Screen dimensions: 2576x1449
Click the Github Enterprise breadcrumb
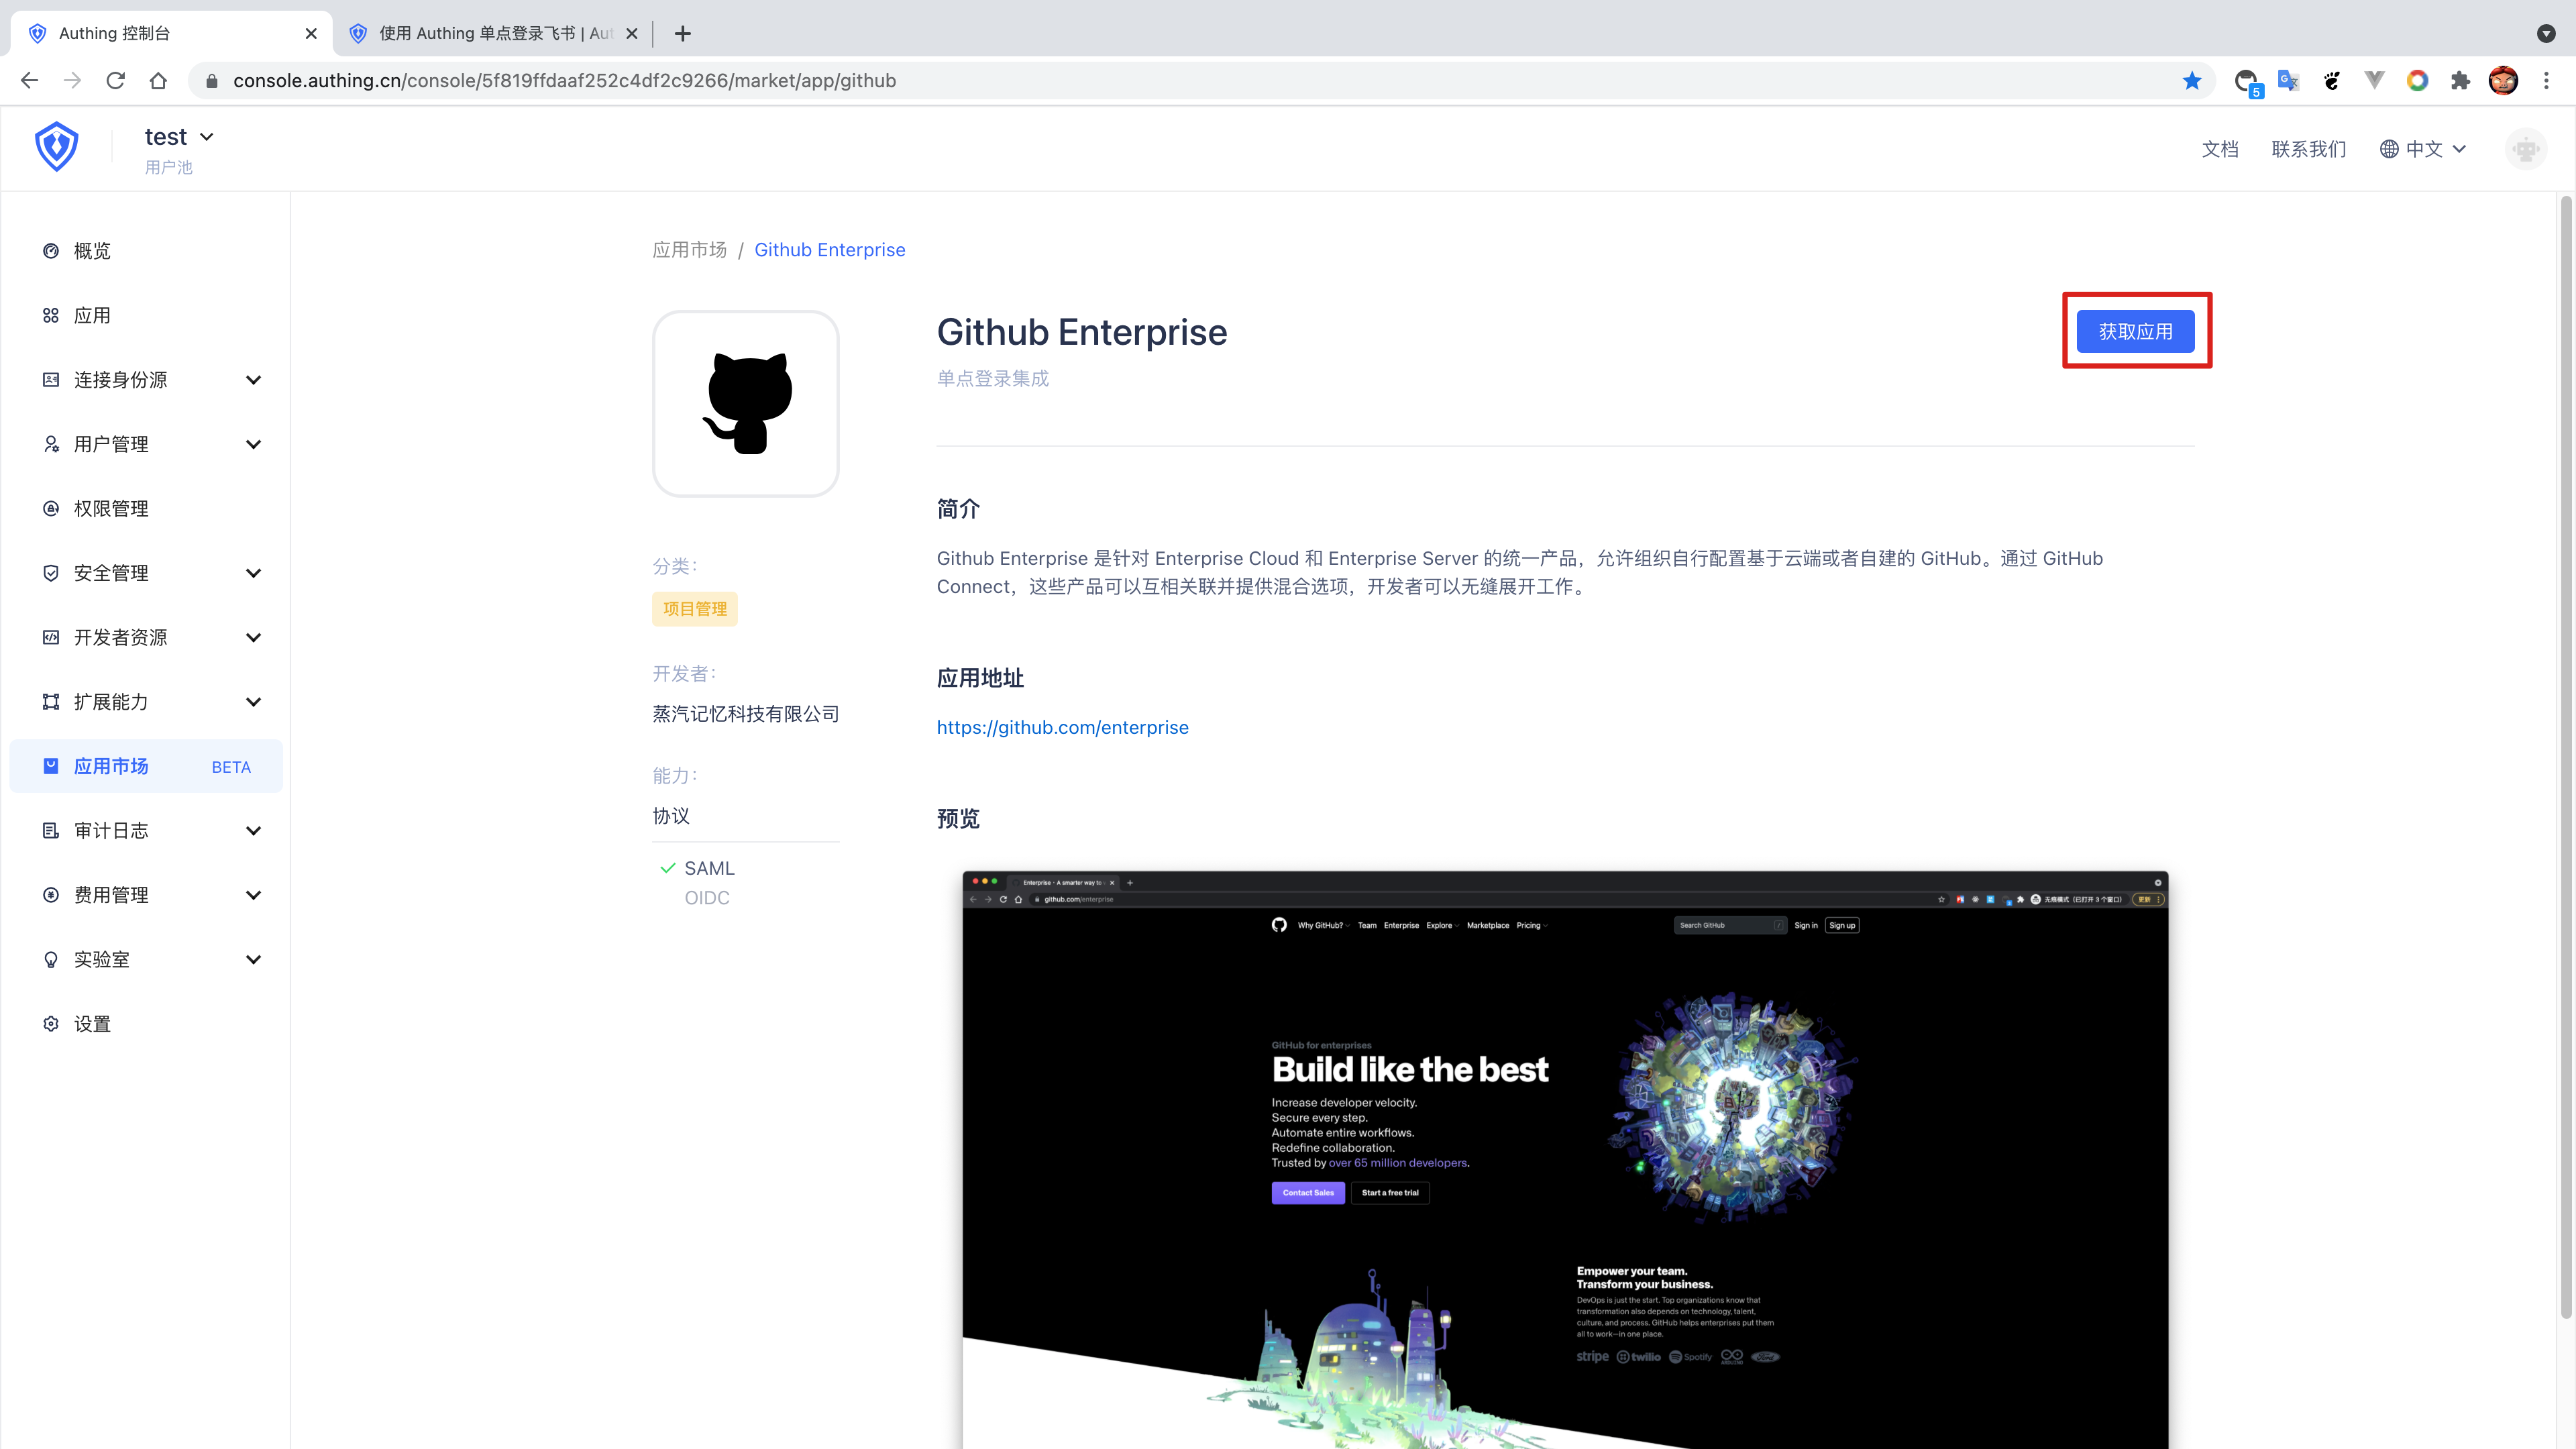tap(830, 250)
